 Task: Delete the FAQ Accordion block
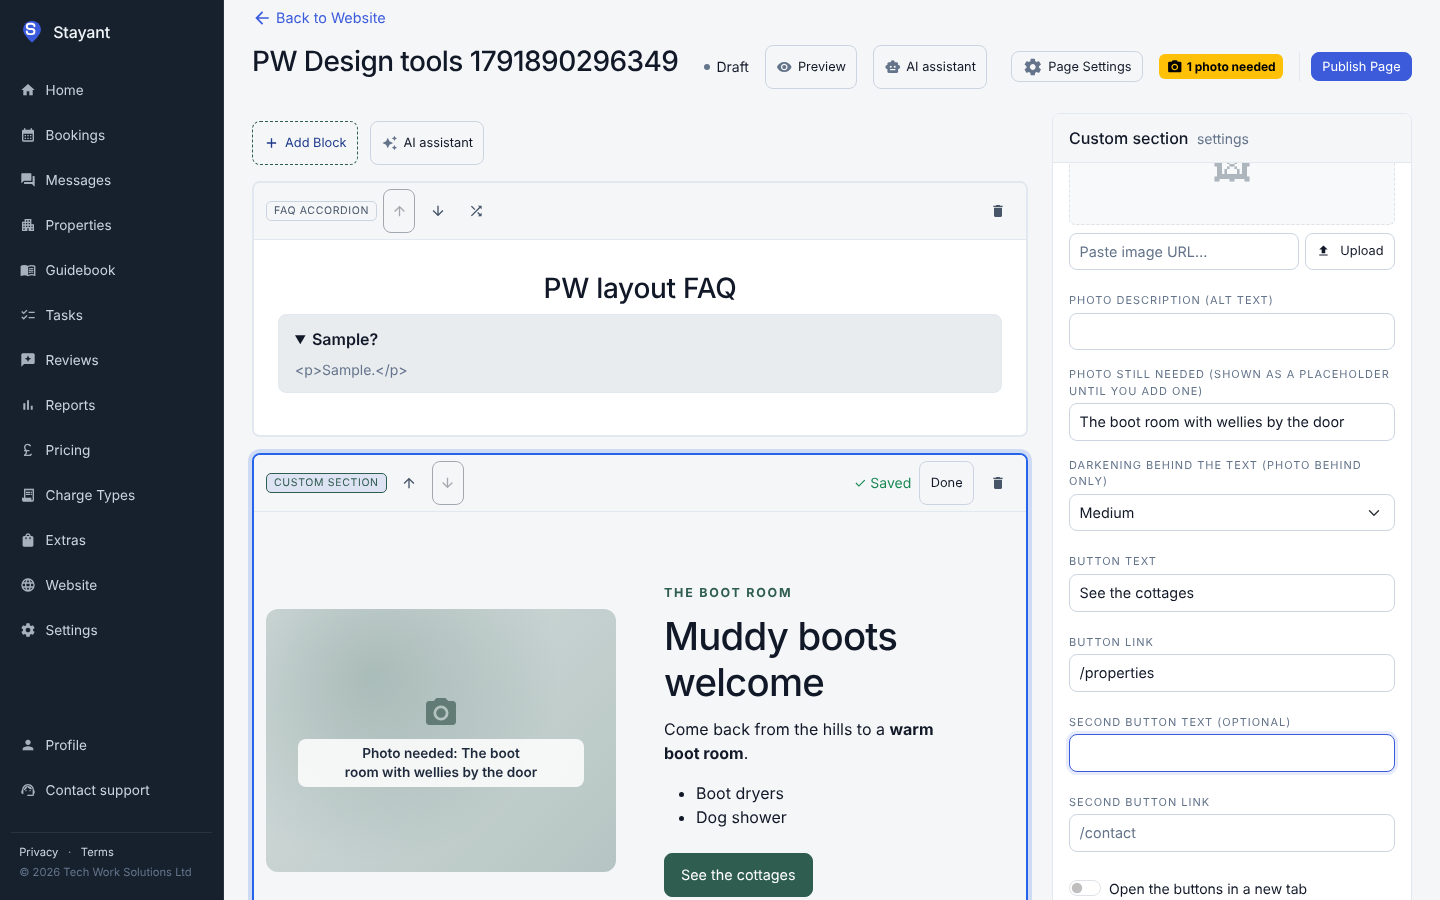click(997, 211)
